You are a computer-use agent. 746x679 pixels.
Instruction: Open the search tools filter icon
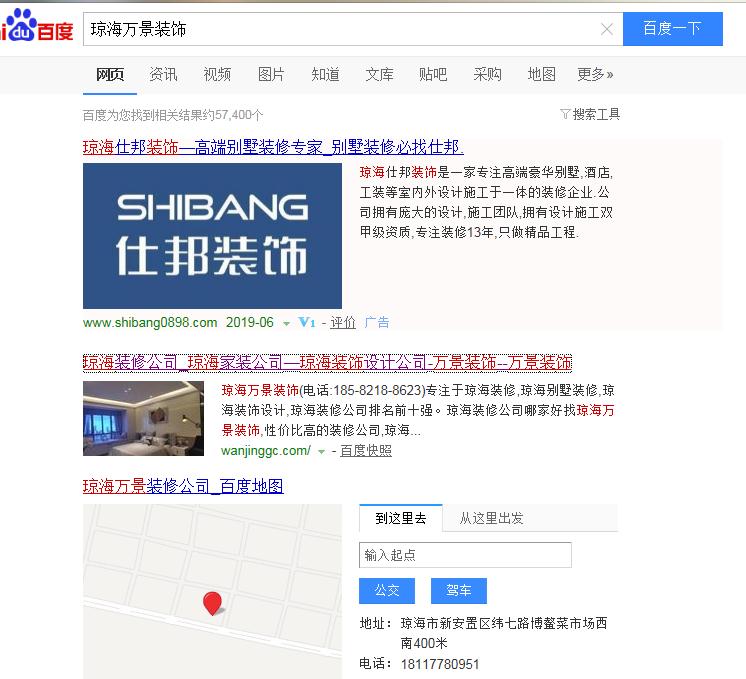point(565,114)
